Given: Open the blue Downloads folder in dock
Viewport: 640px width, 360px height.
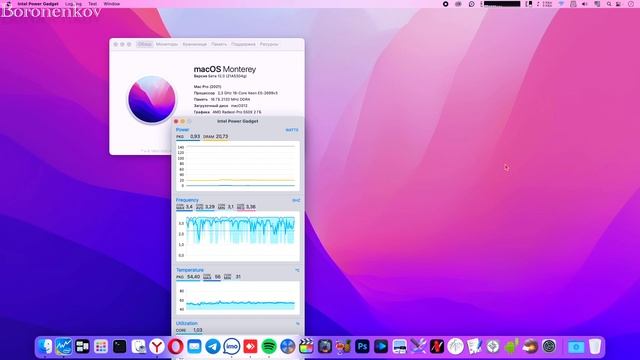Looking at the screenshot, I should [x=576, y=347].
